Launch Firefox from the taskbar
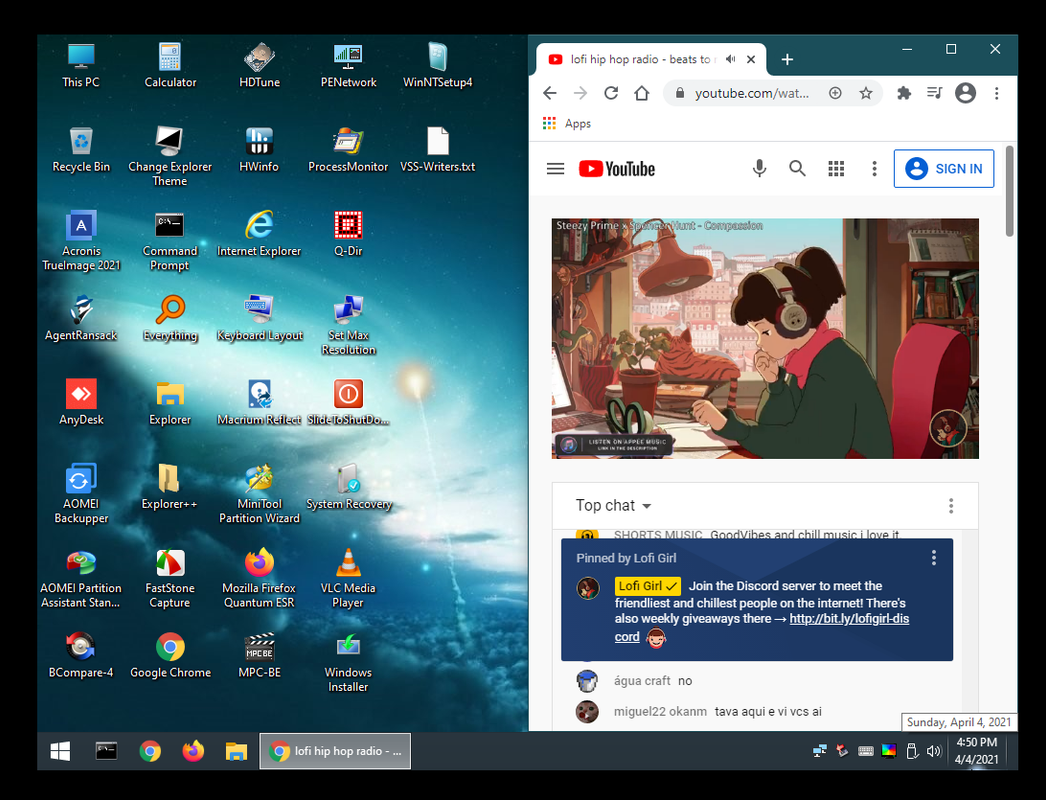1046x800 pixels. click(x=193, y=751)
